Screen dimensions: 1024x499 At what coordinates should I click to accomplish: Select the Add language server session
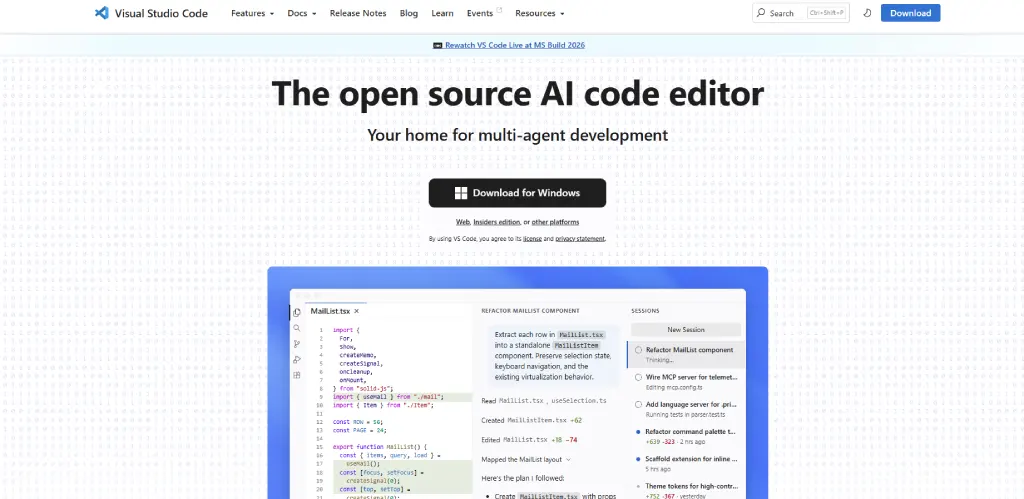tap(686, 410)
